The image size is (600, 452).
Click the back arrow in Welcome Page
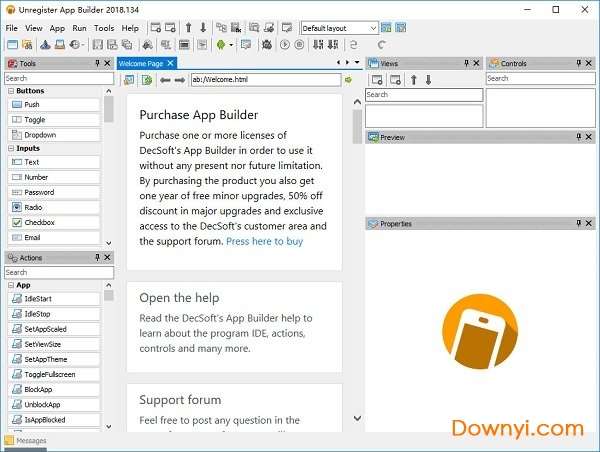tap(165, 80)
